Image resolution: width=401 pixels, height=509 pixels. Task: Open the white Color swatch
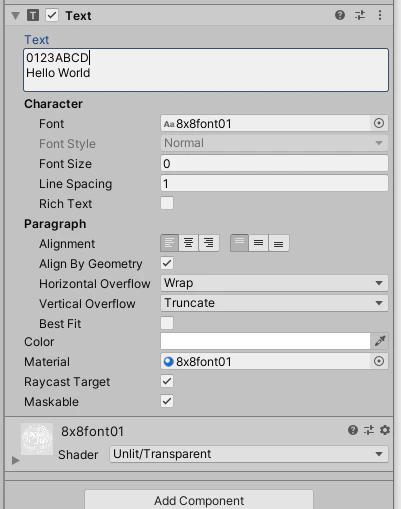click(x=265, y=341)
